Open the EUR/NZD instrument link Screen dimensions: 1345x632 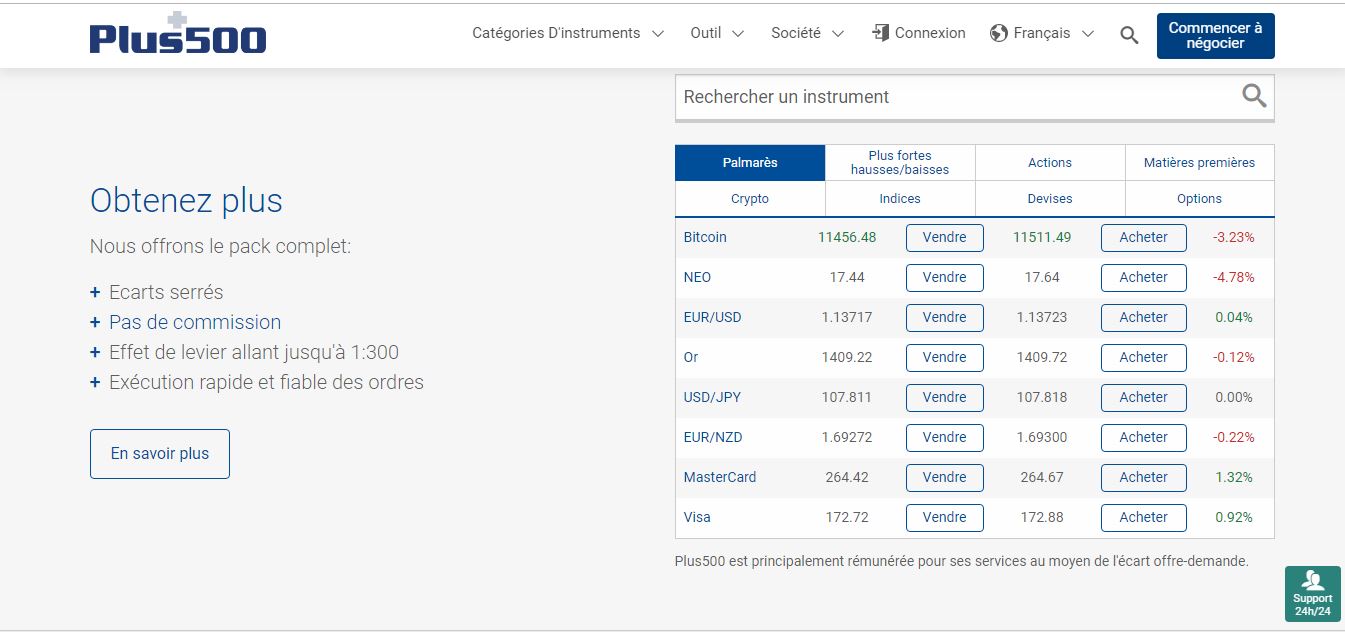pyautogui.click(x=713, y=437)
